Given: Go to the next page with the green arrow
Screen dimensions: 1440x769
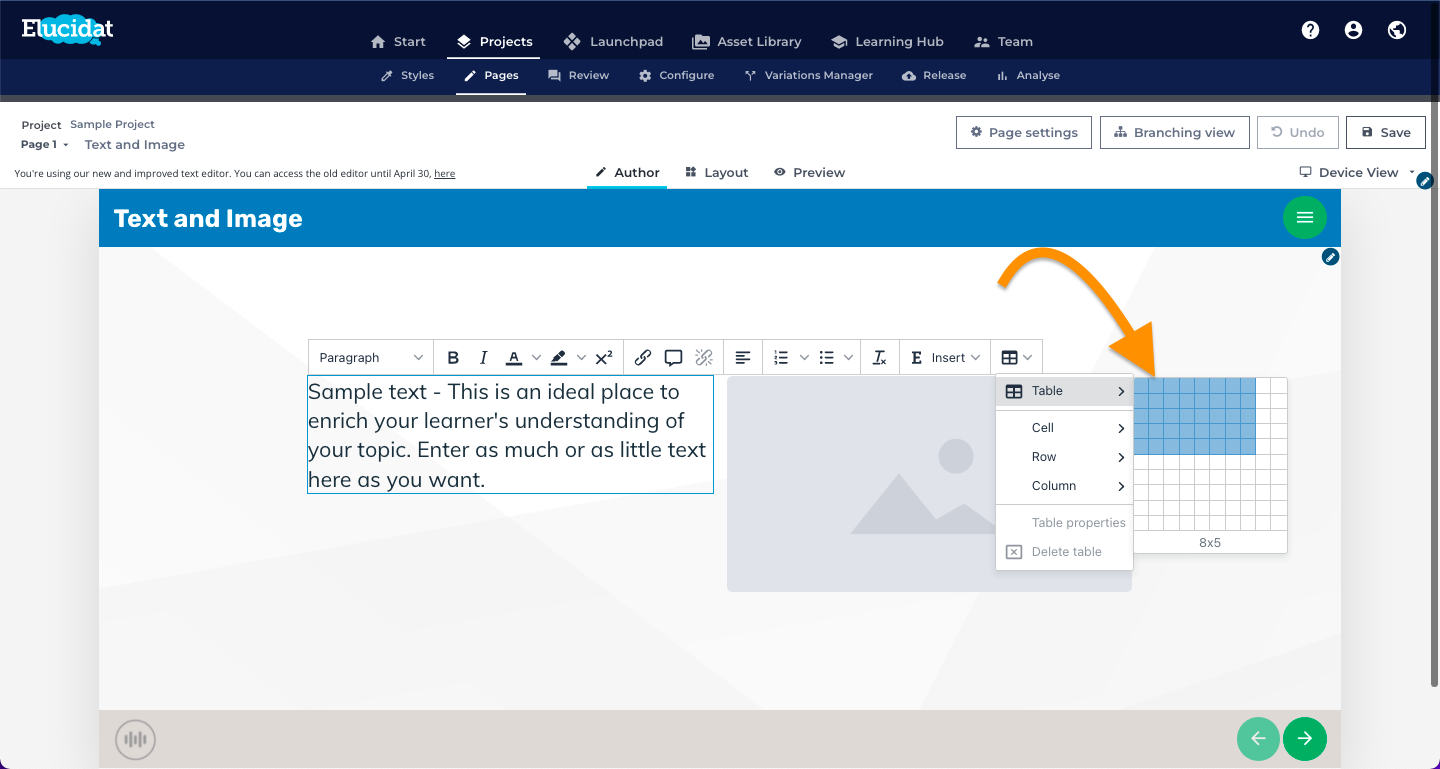Looking at the screenshot, I should pyautogui.click(x=1304, y=739).
